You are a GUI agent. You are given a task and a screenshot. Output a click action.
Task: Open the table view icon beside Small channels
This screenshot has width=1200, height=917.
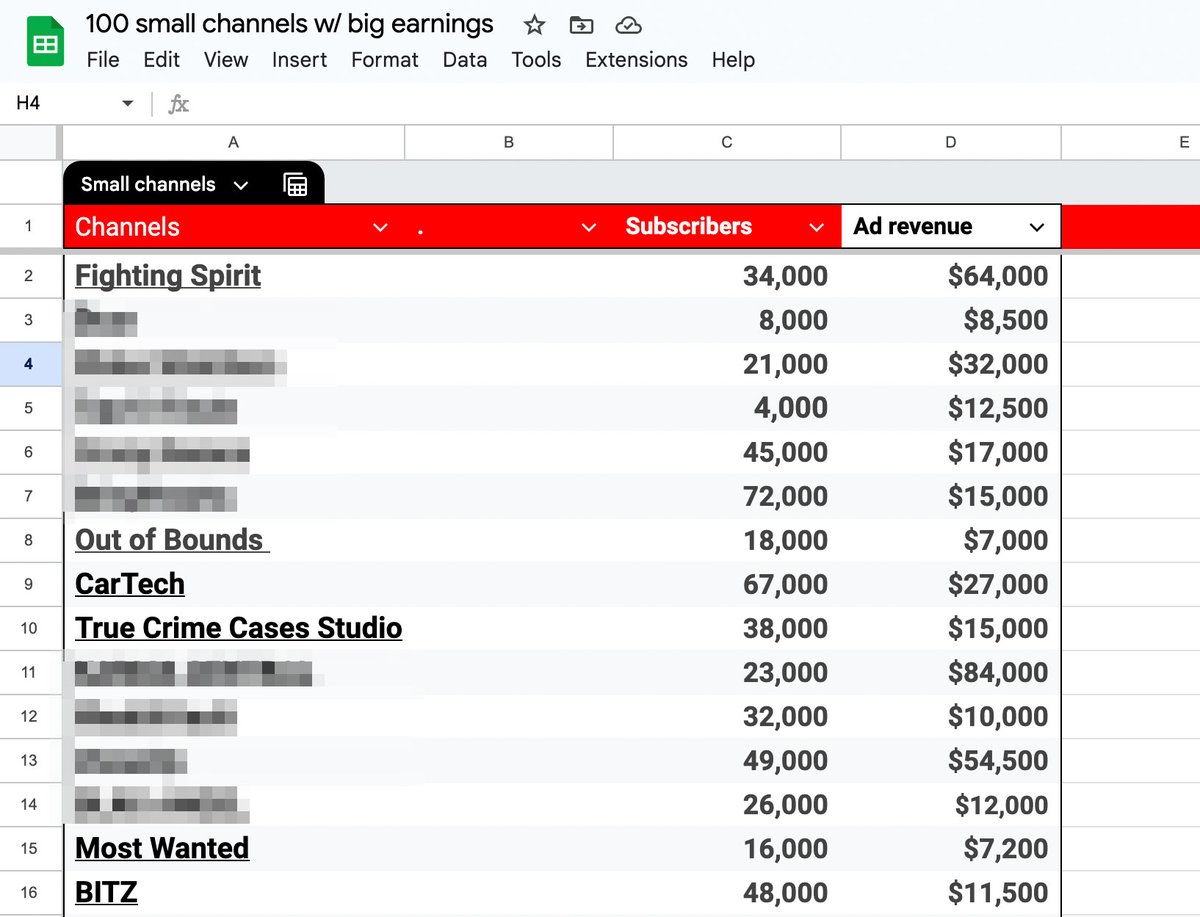click(295, 184)
